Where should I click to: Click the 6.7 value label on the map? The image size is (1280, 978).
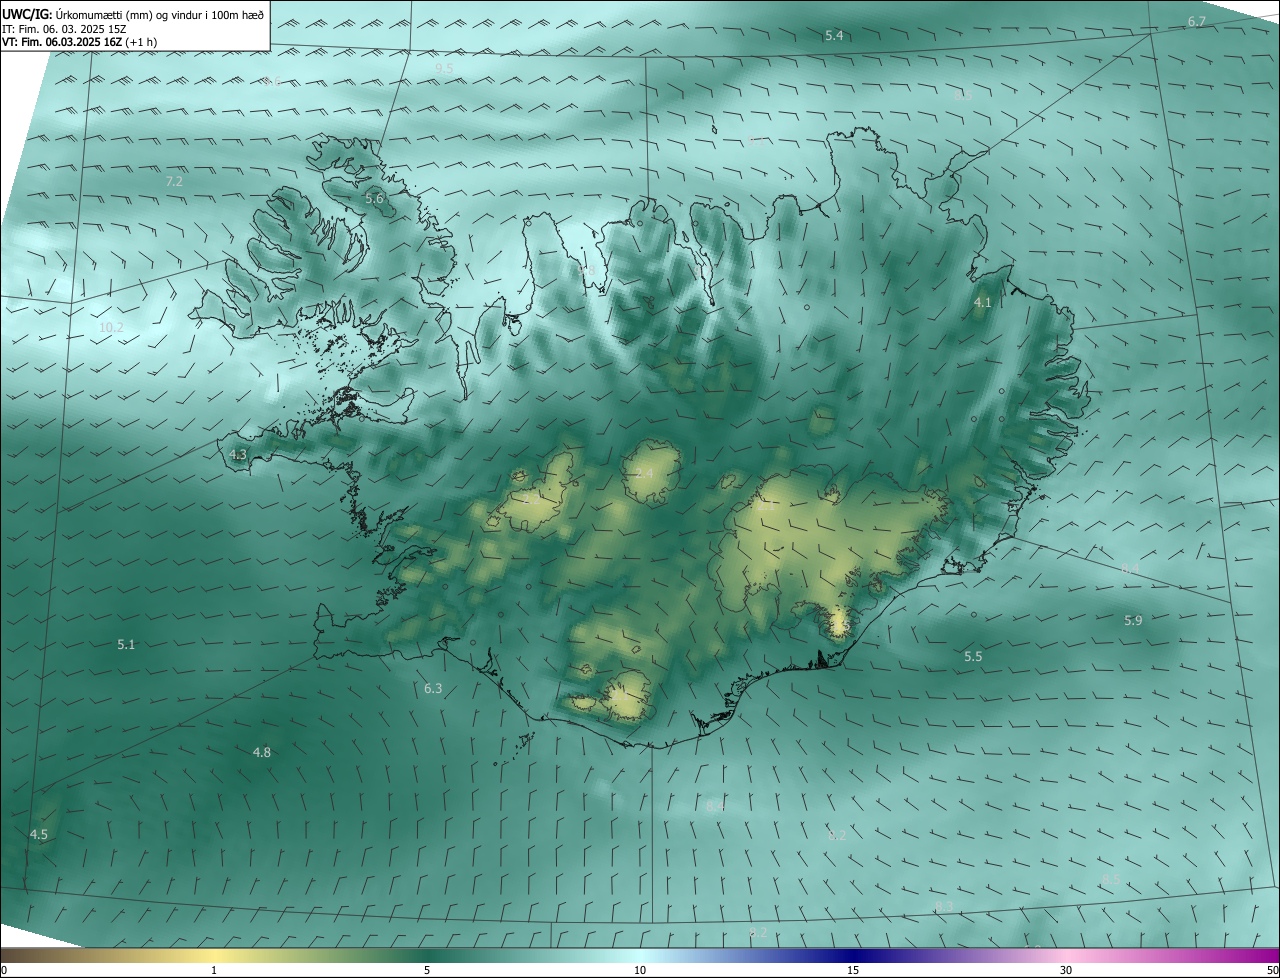point(1197,22)
